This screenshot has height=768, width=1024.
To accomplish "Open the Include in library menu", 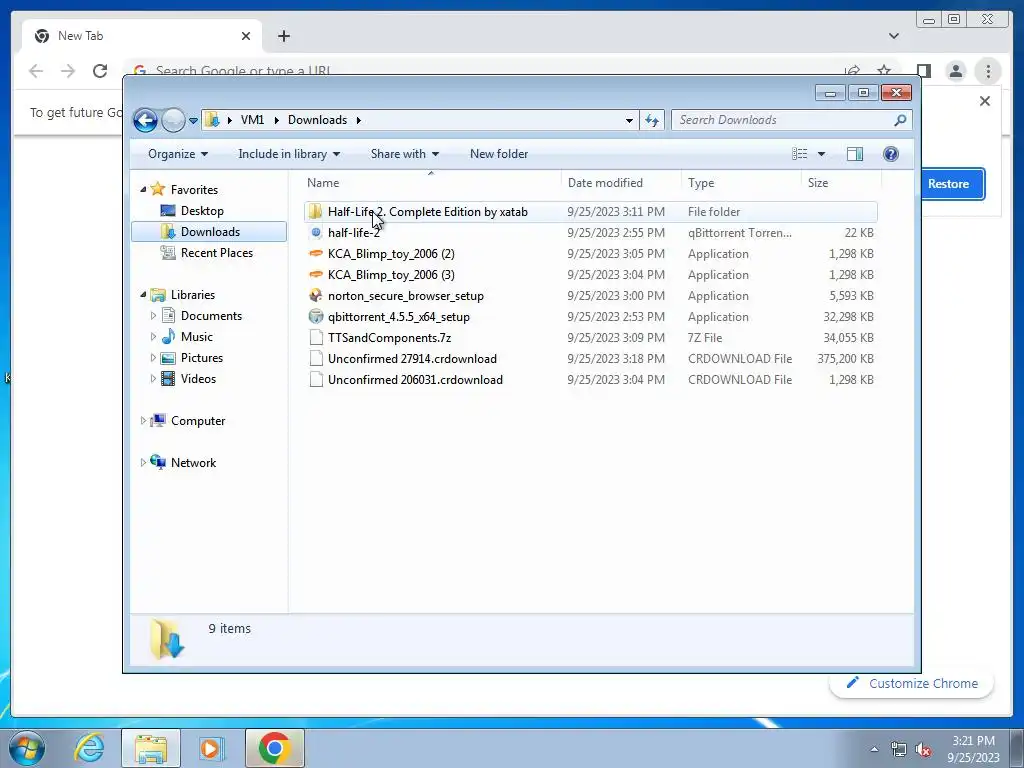I will coord(289,154).
